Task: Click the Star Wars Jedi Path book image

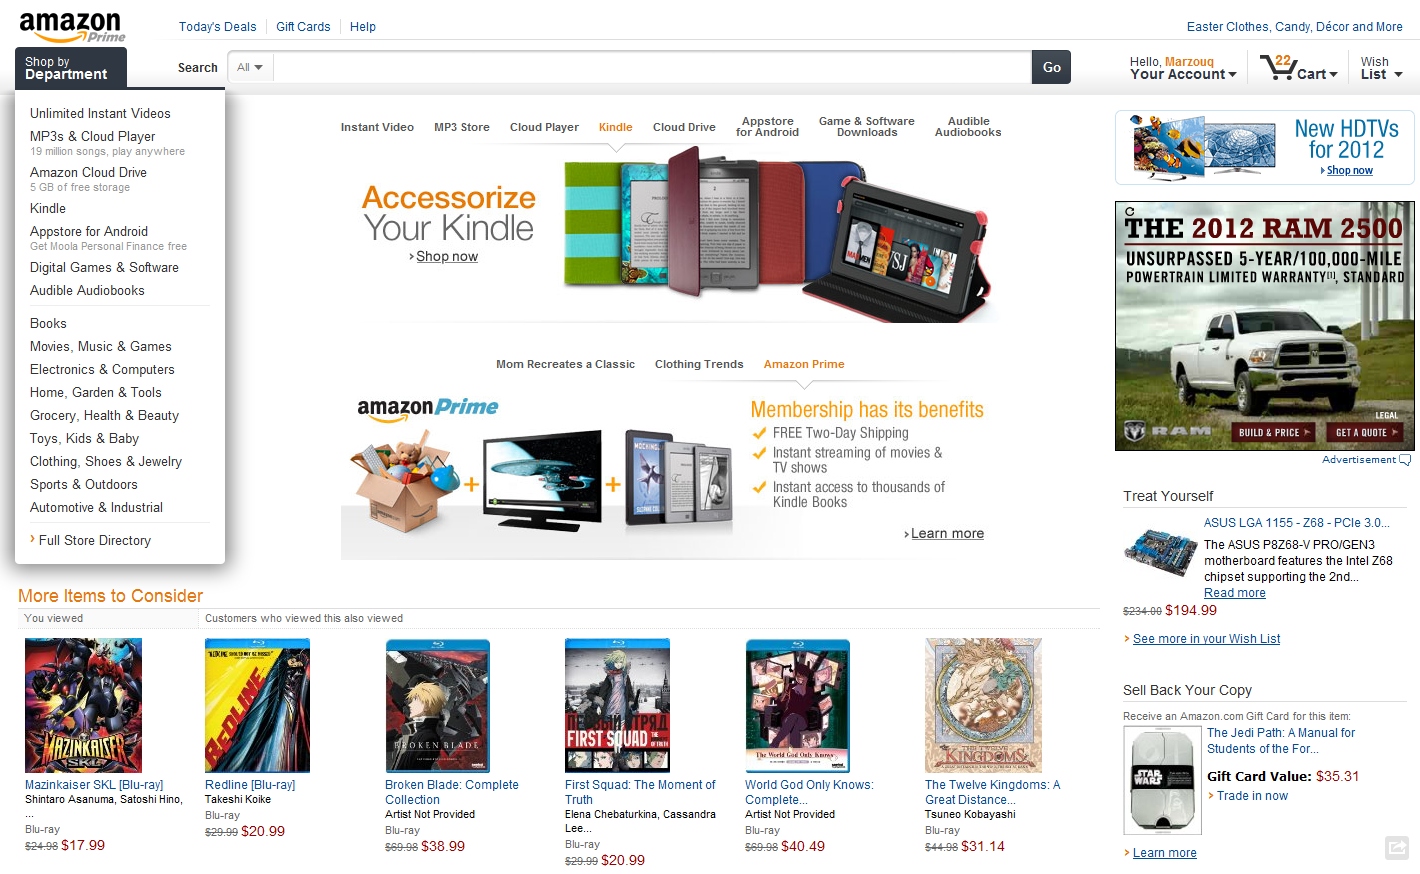Action: tap(1161, 780)
